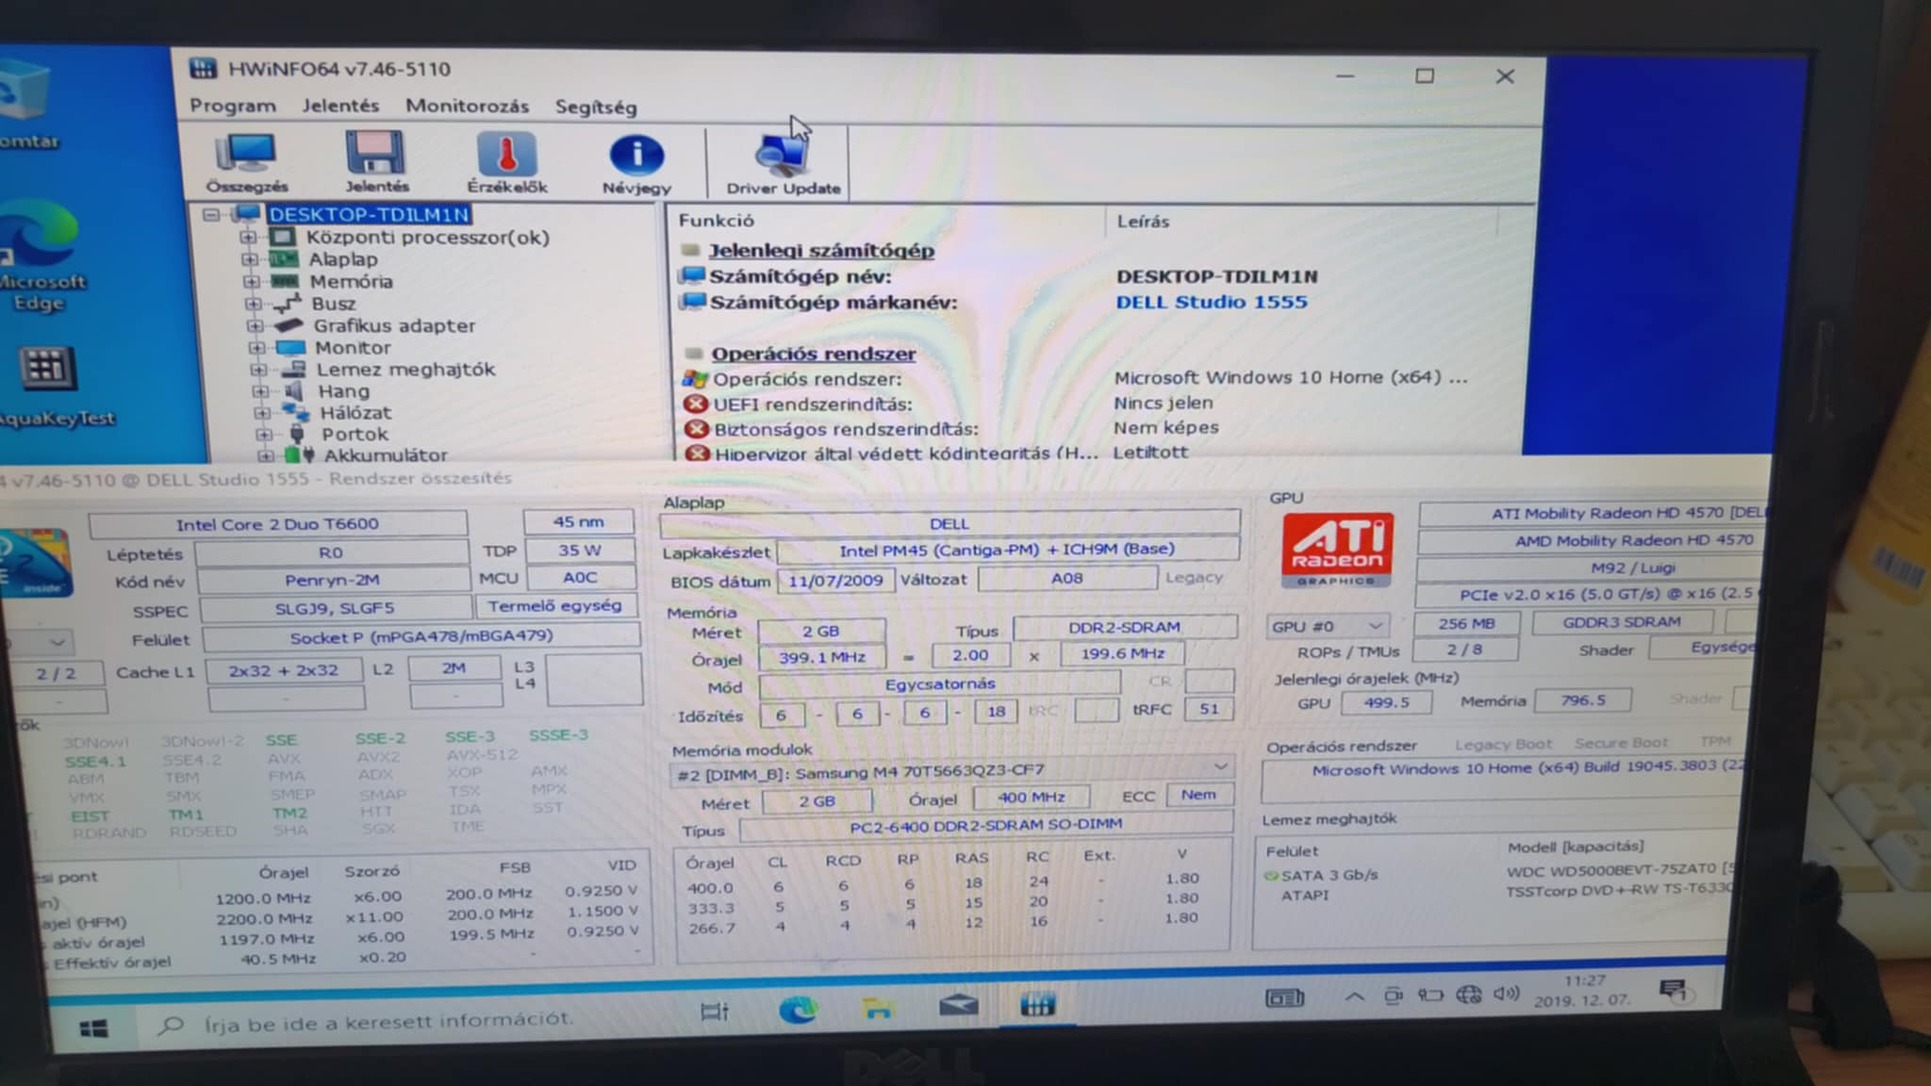Expand the Központi processzor(ok) tree node
This screenshot has height=1086, width=1931.
(x=247, y=237)
